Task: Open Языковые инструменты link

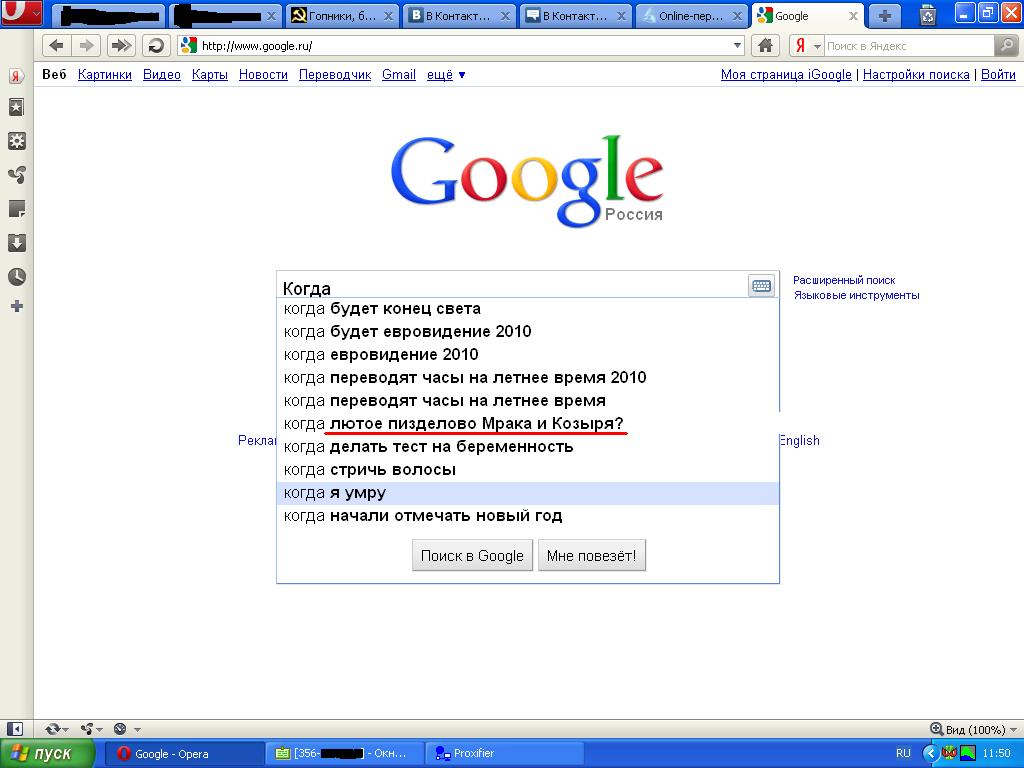Action: coord(856,295)
